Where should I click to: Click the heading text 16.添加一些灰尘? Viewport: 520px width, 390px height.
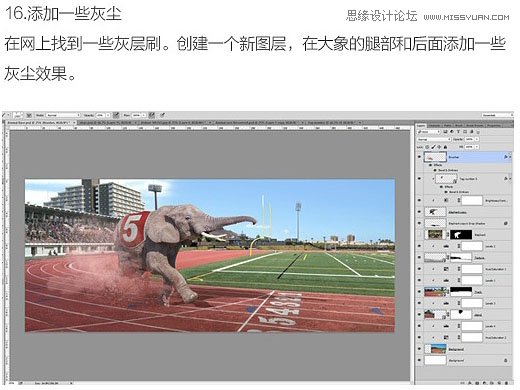point(63,14)
